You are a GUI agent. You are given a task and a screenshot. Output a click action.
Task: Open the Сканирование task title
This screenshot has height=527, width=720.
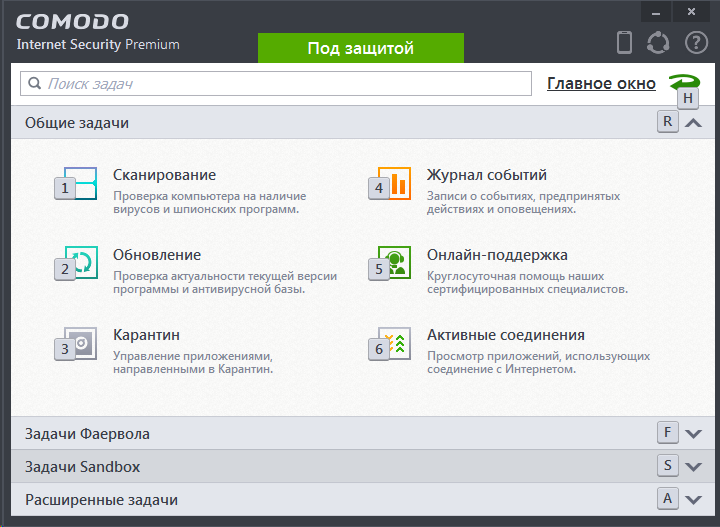164,175
